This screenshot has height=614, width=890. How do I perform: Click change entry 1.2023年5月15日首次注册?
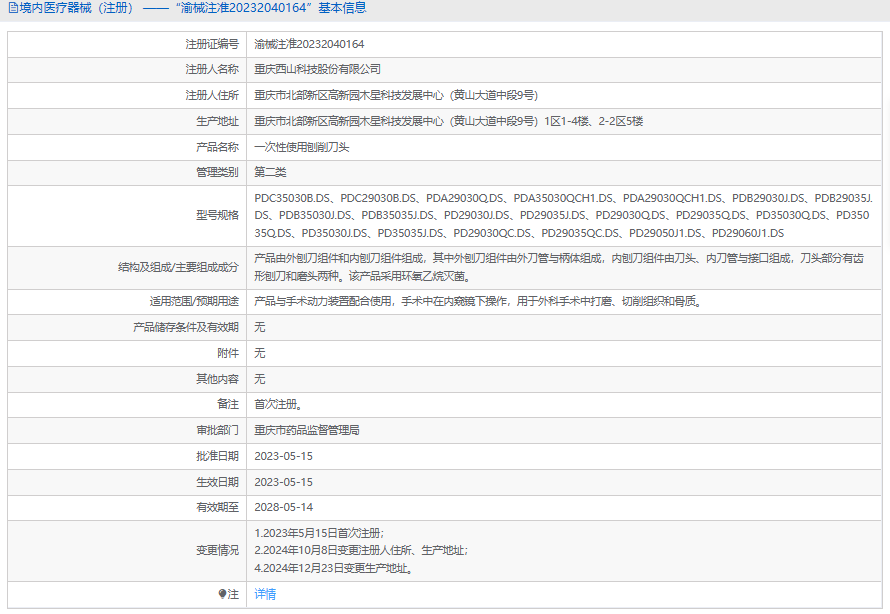tap(319, 533)
